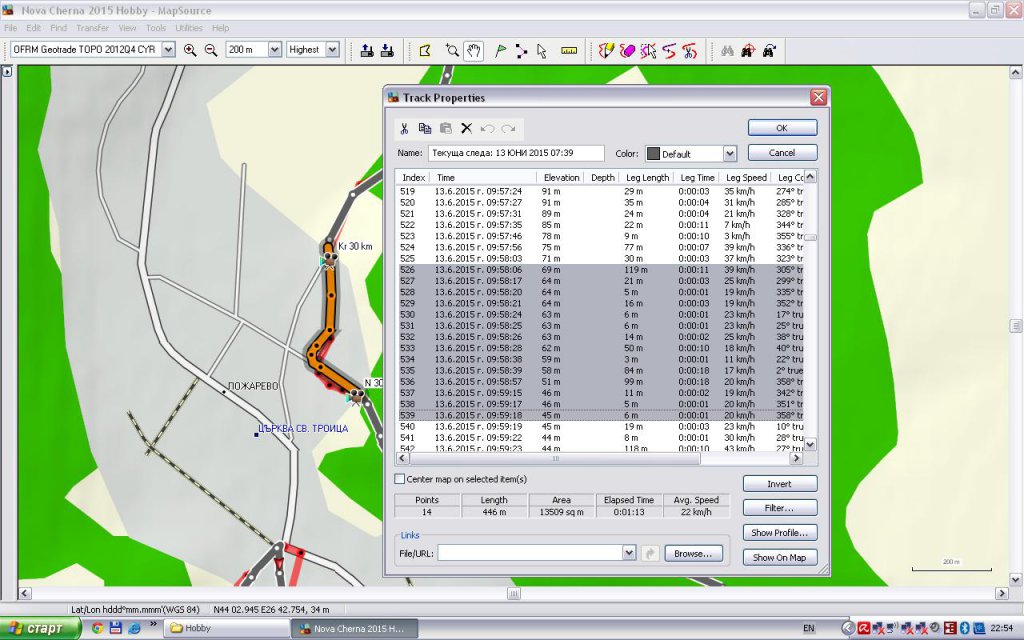Open the track Color dropdown

click(729, 154)
